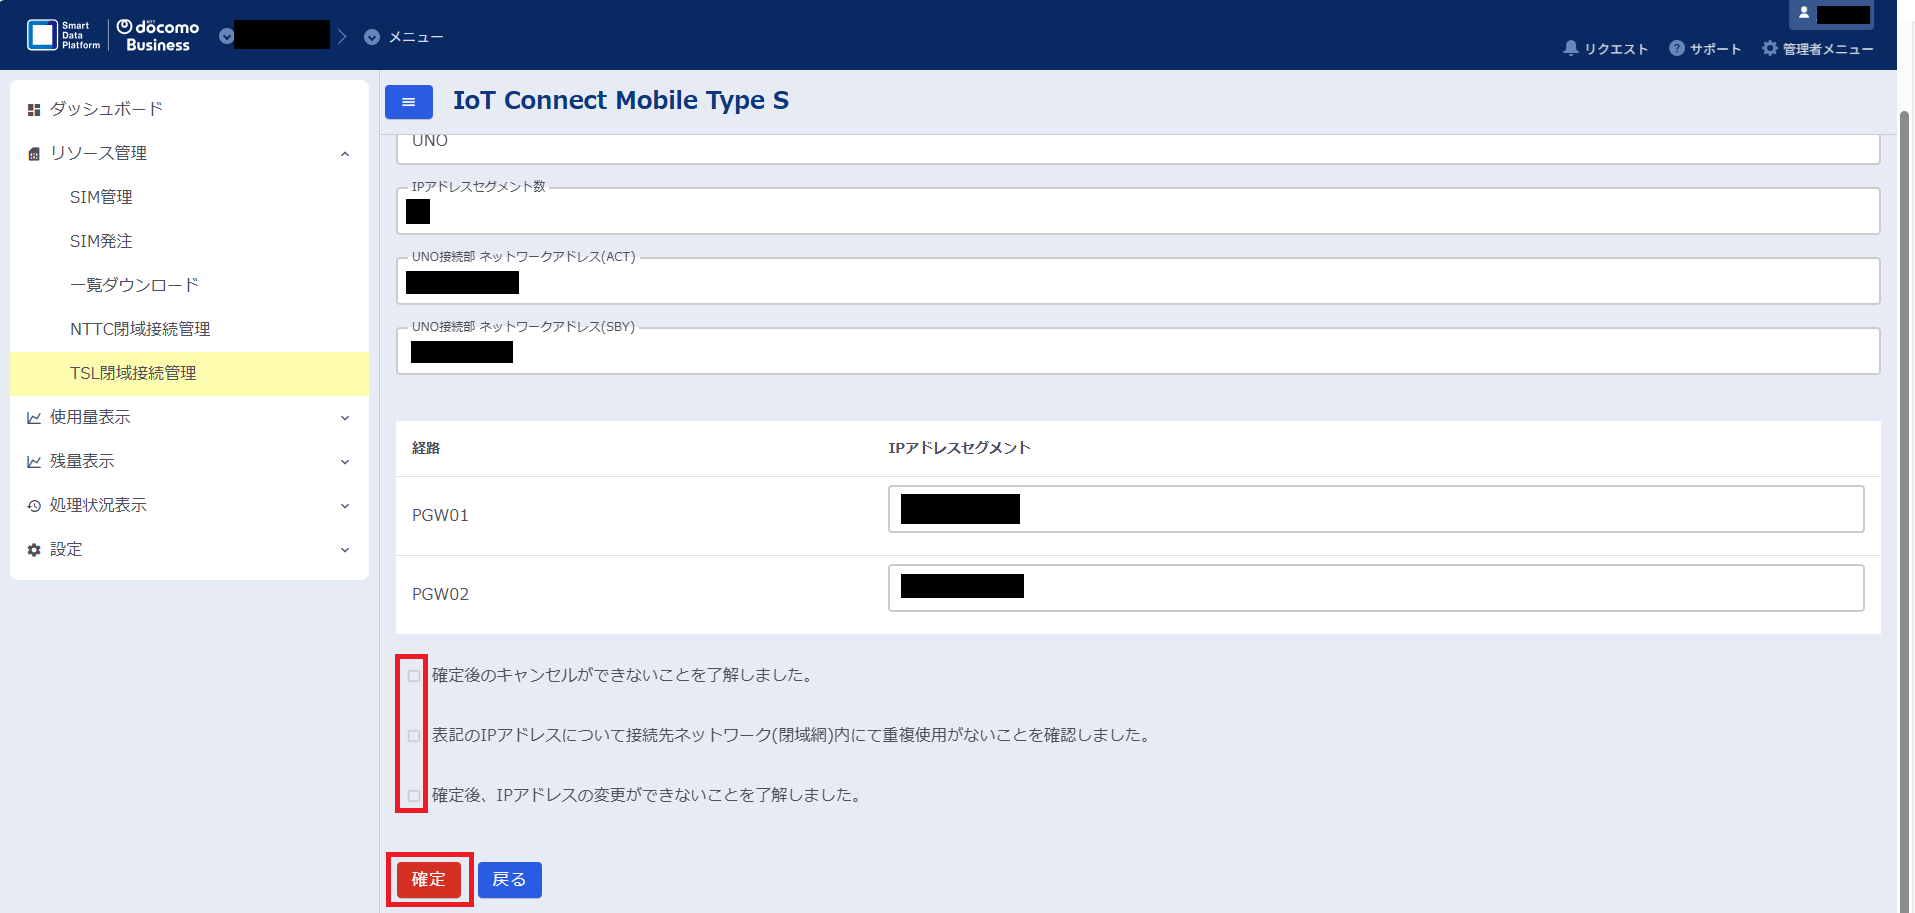Check the 重複使用がないことを確認 checkbox
Viewport: 1915px width, 913px height.
tap(414, 736)
